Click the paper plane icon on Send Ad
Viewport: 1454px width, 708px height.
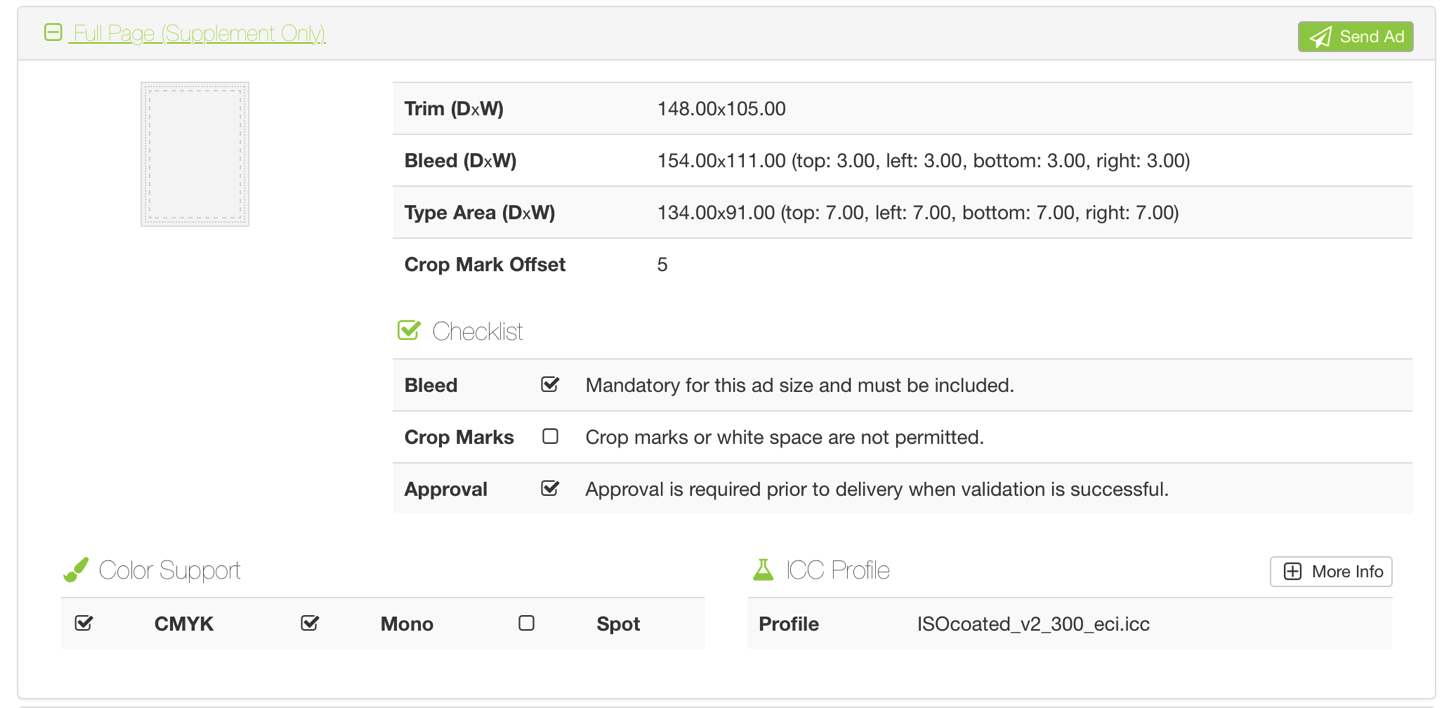1321,37
